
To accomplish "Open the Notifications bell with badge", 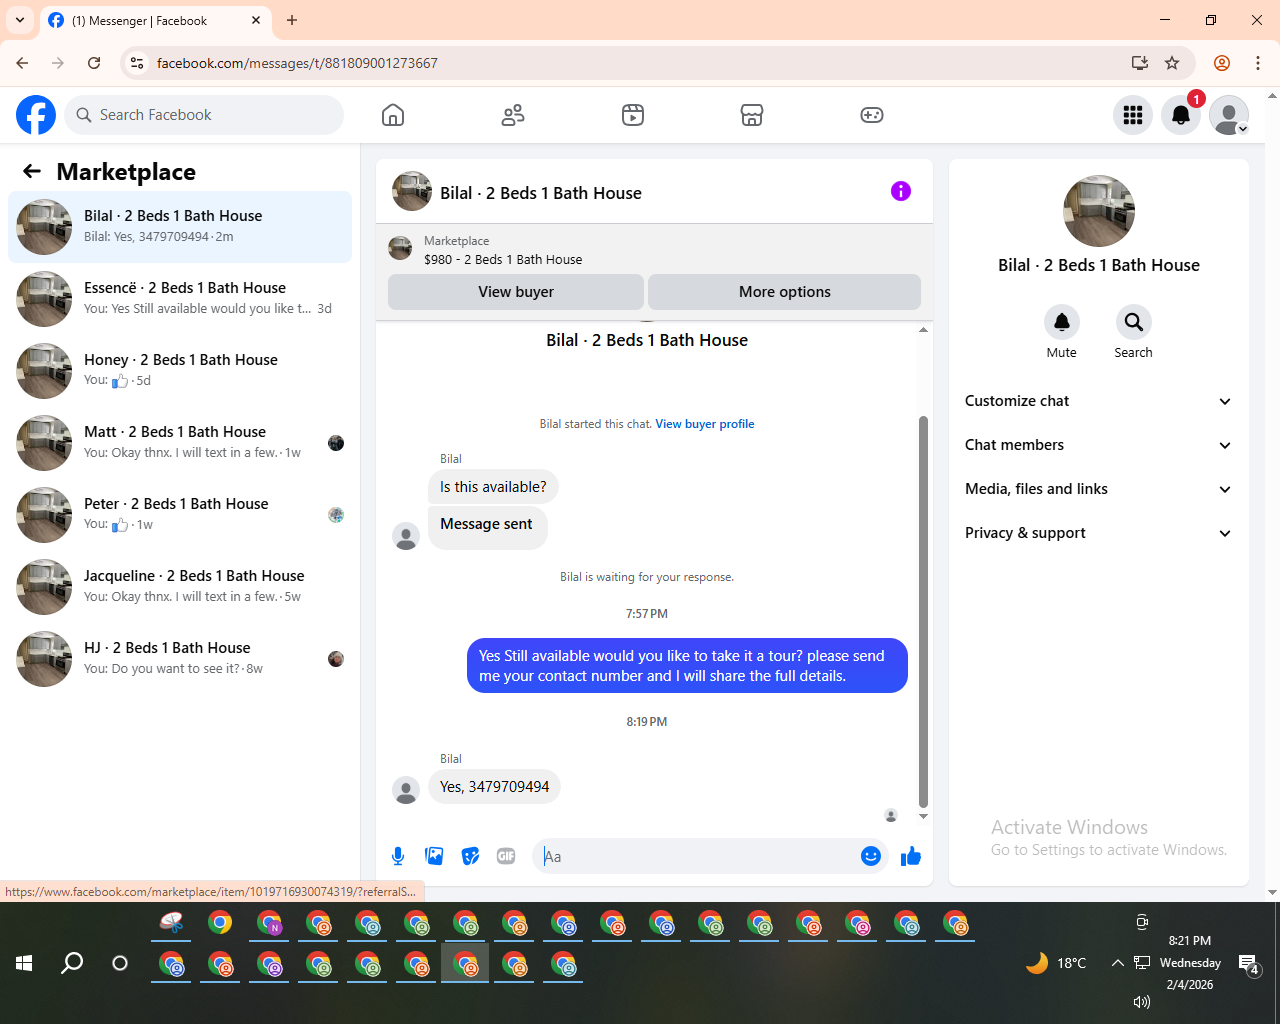I will coord(1181,115).
